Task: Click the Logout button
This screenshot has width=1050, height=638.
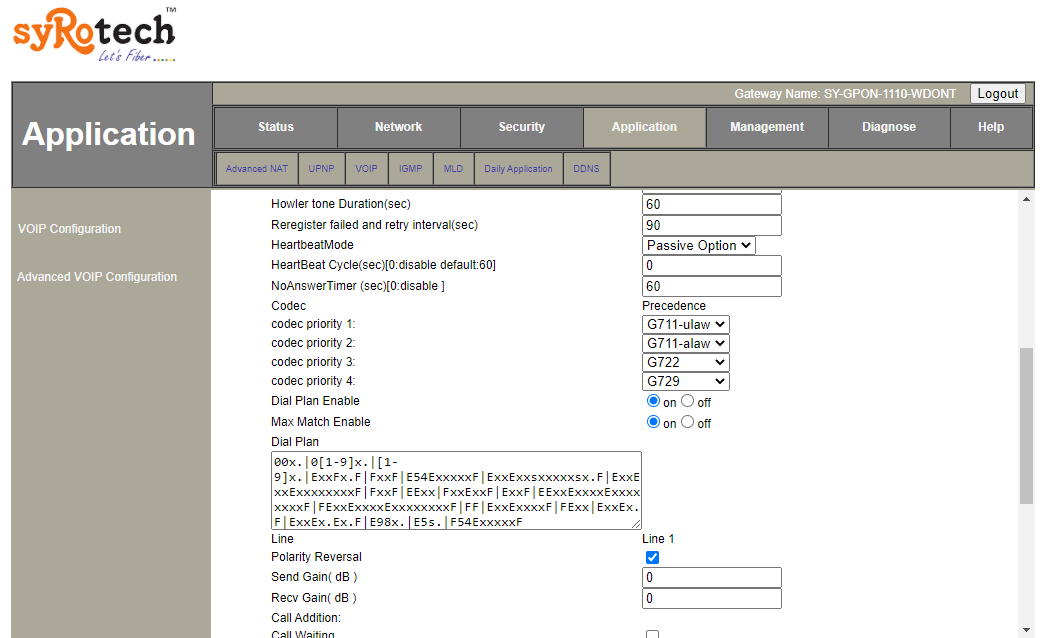Action: pos(997,93)
